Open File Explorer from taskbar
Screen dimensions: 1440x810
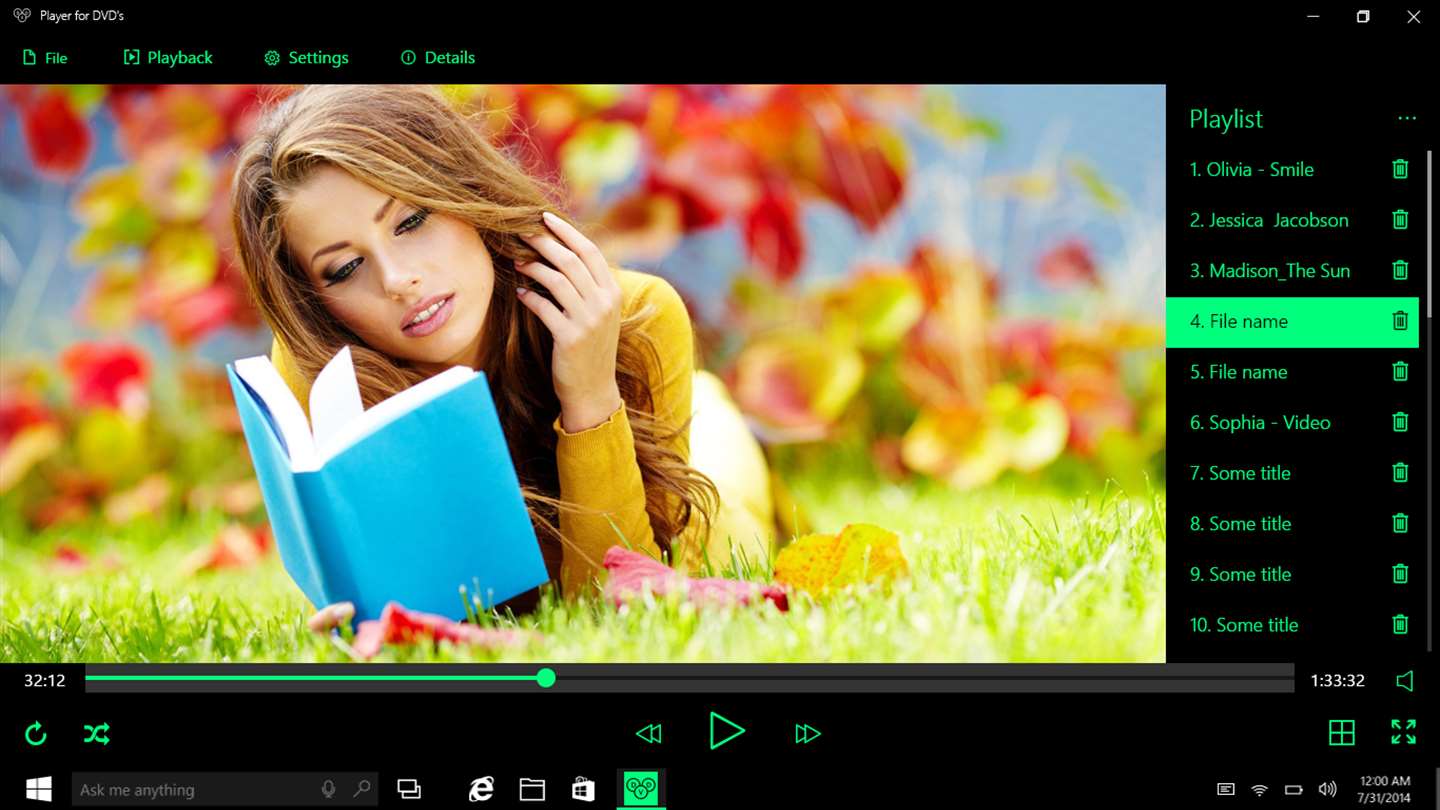[x=532, y=790]
